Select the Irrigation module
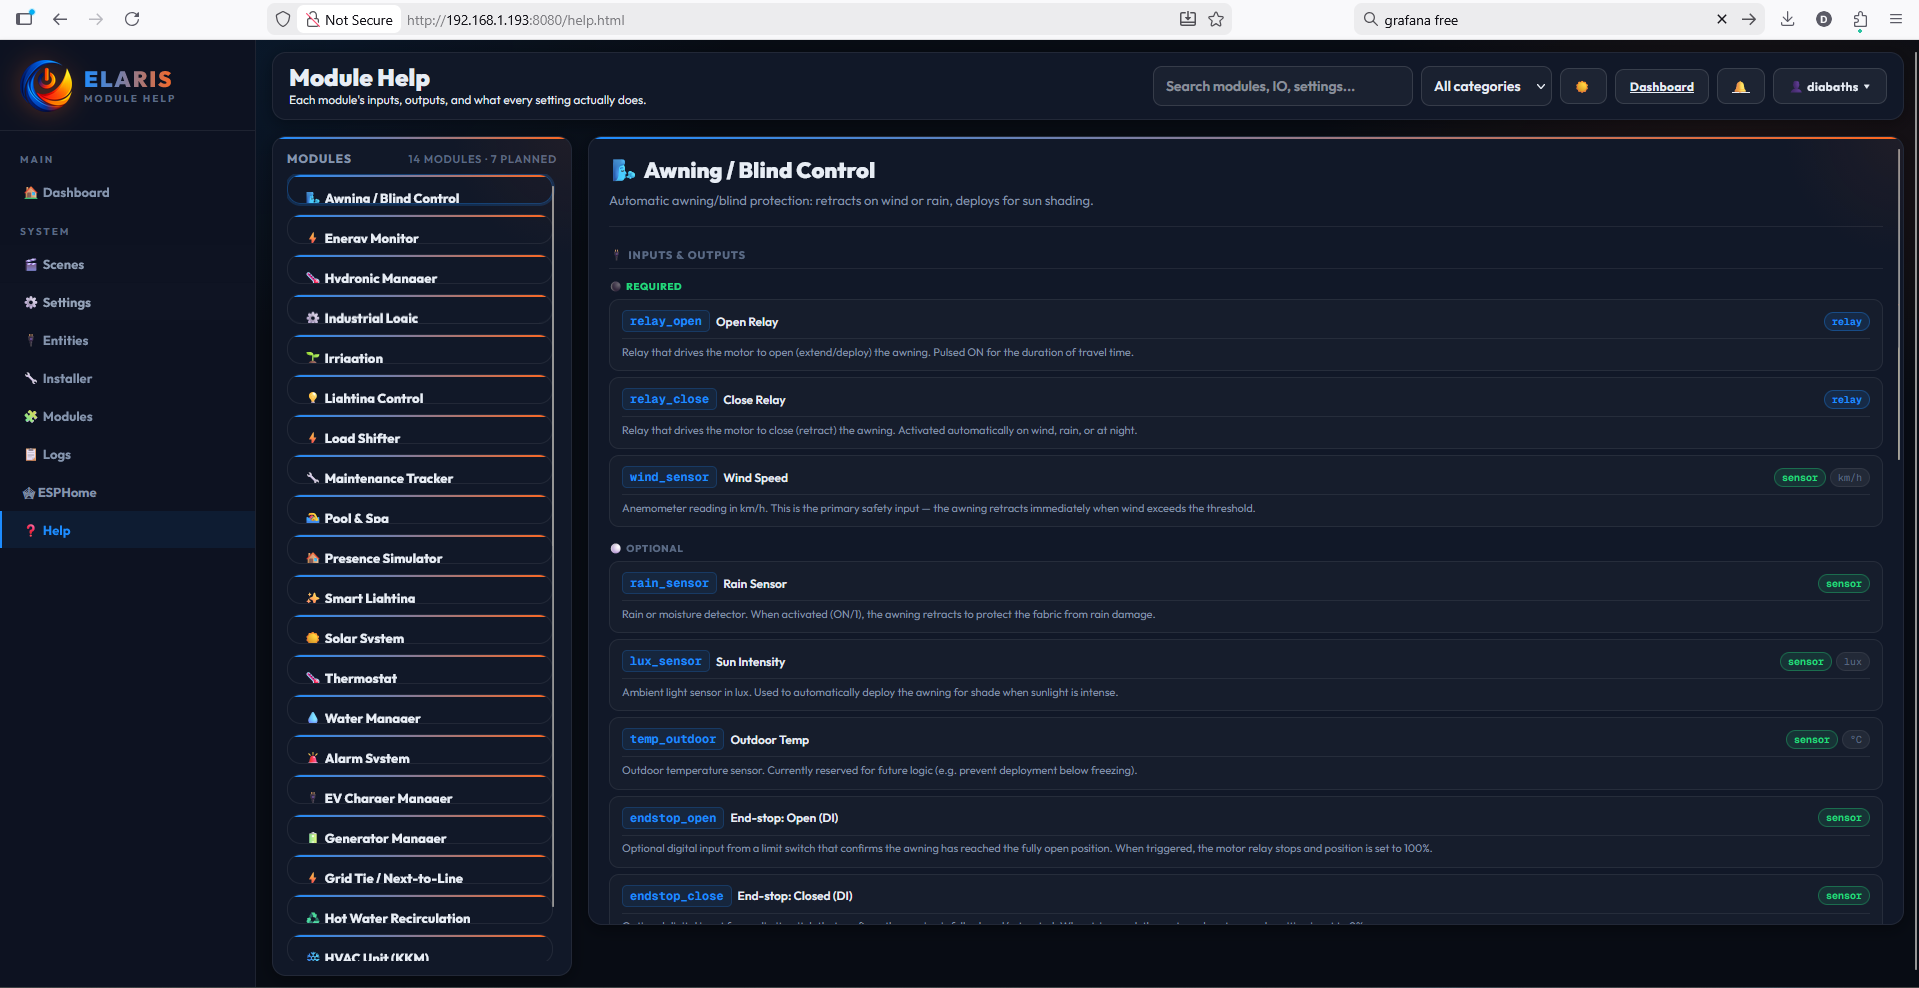The image size is (1919, 988). point(353,358)
